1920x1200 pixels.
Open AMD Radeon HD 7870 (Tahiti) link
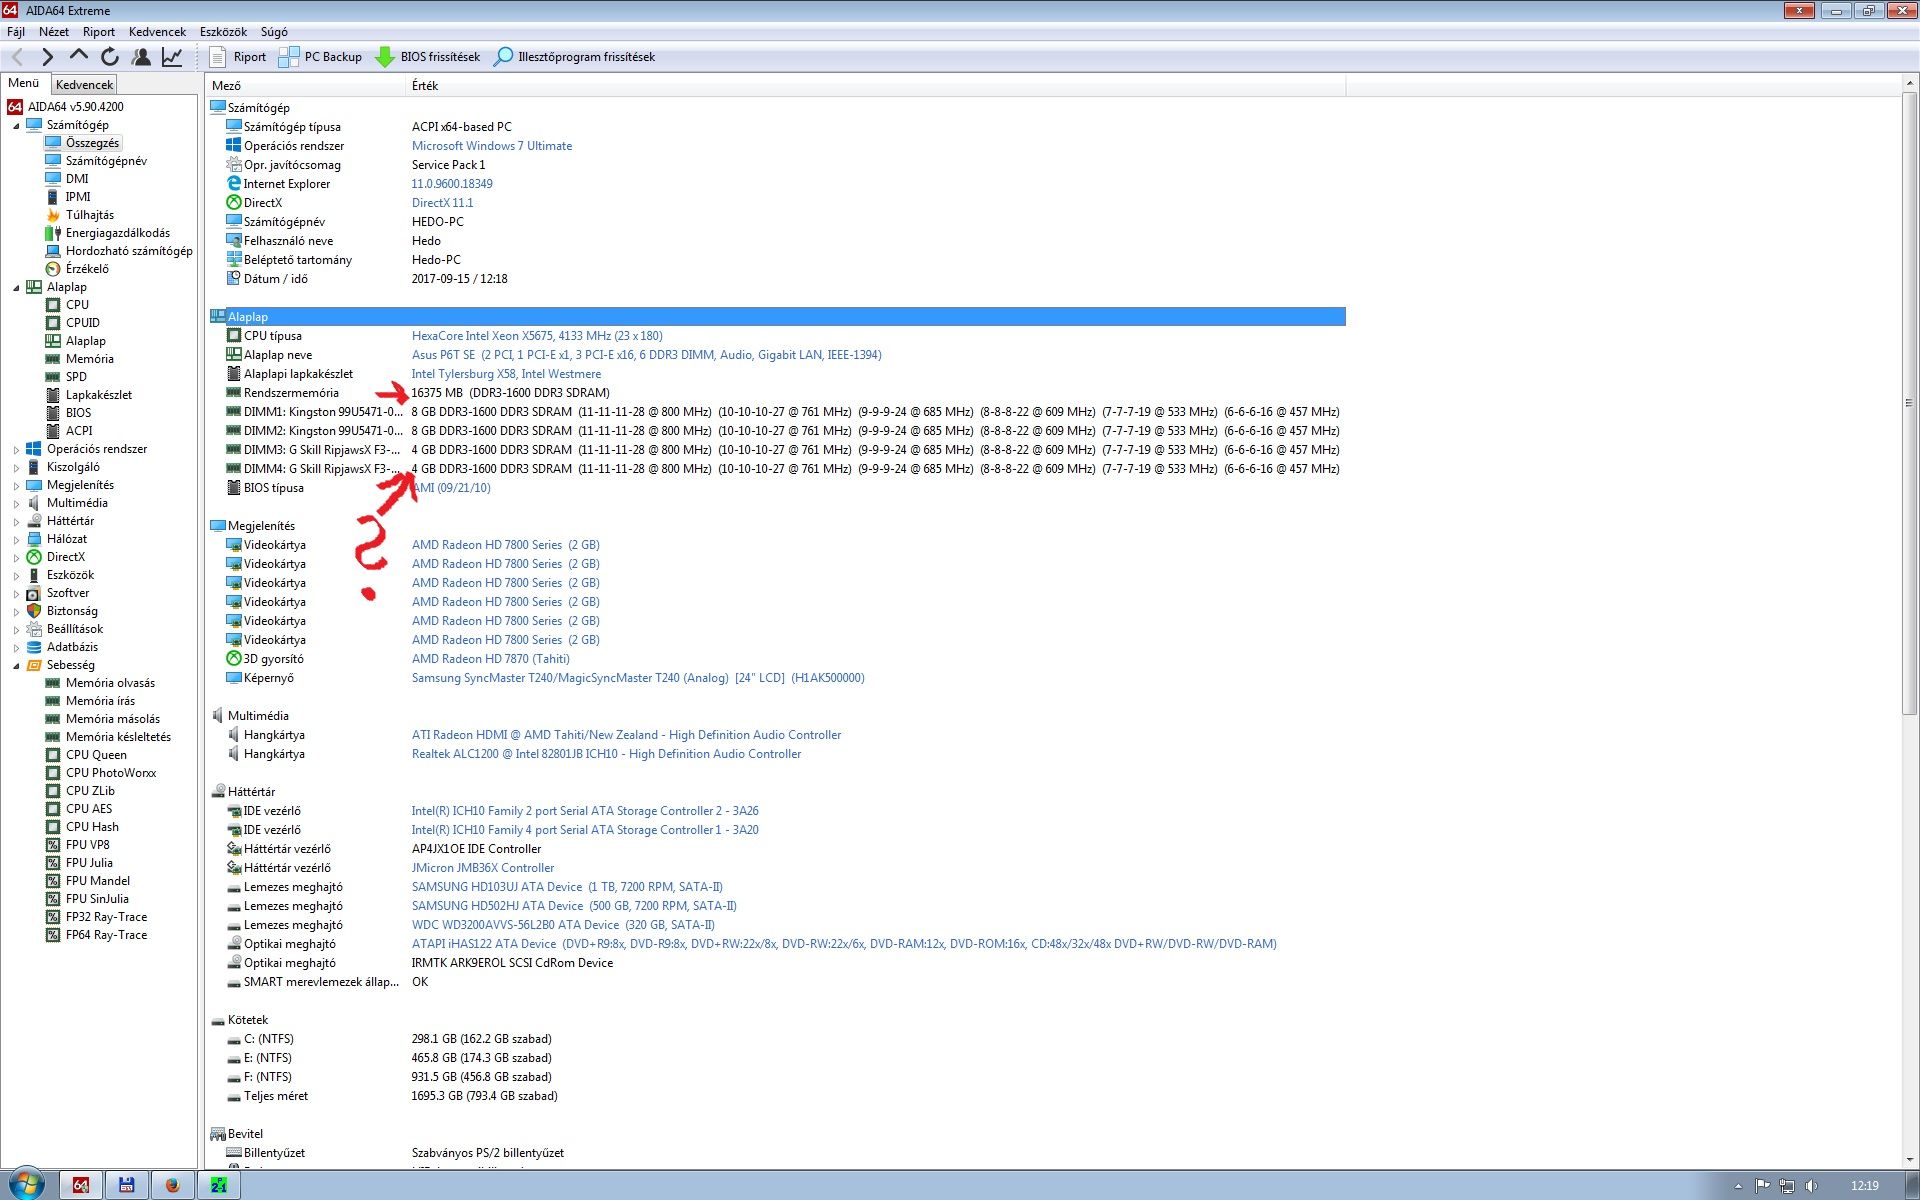click(x=490, y=659)
